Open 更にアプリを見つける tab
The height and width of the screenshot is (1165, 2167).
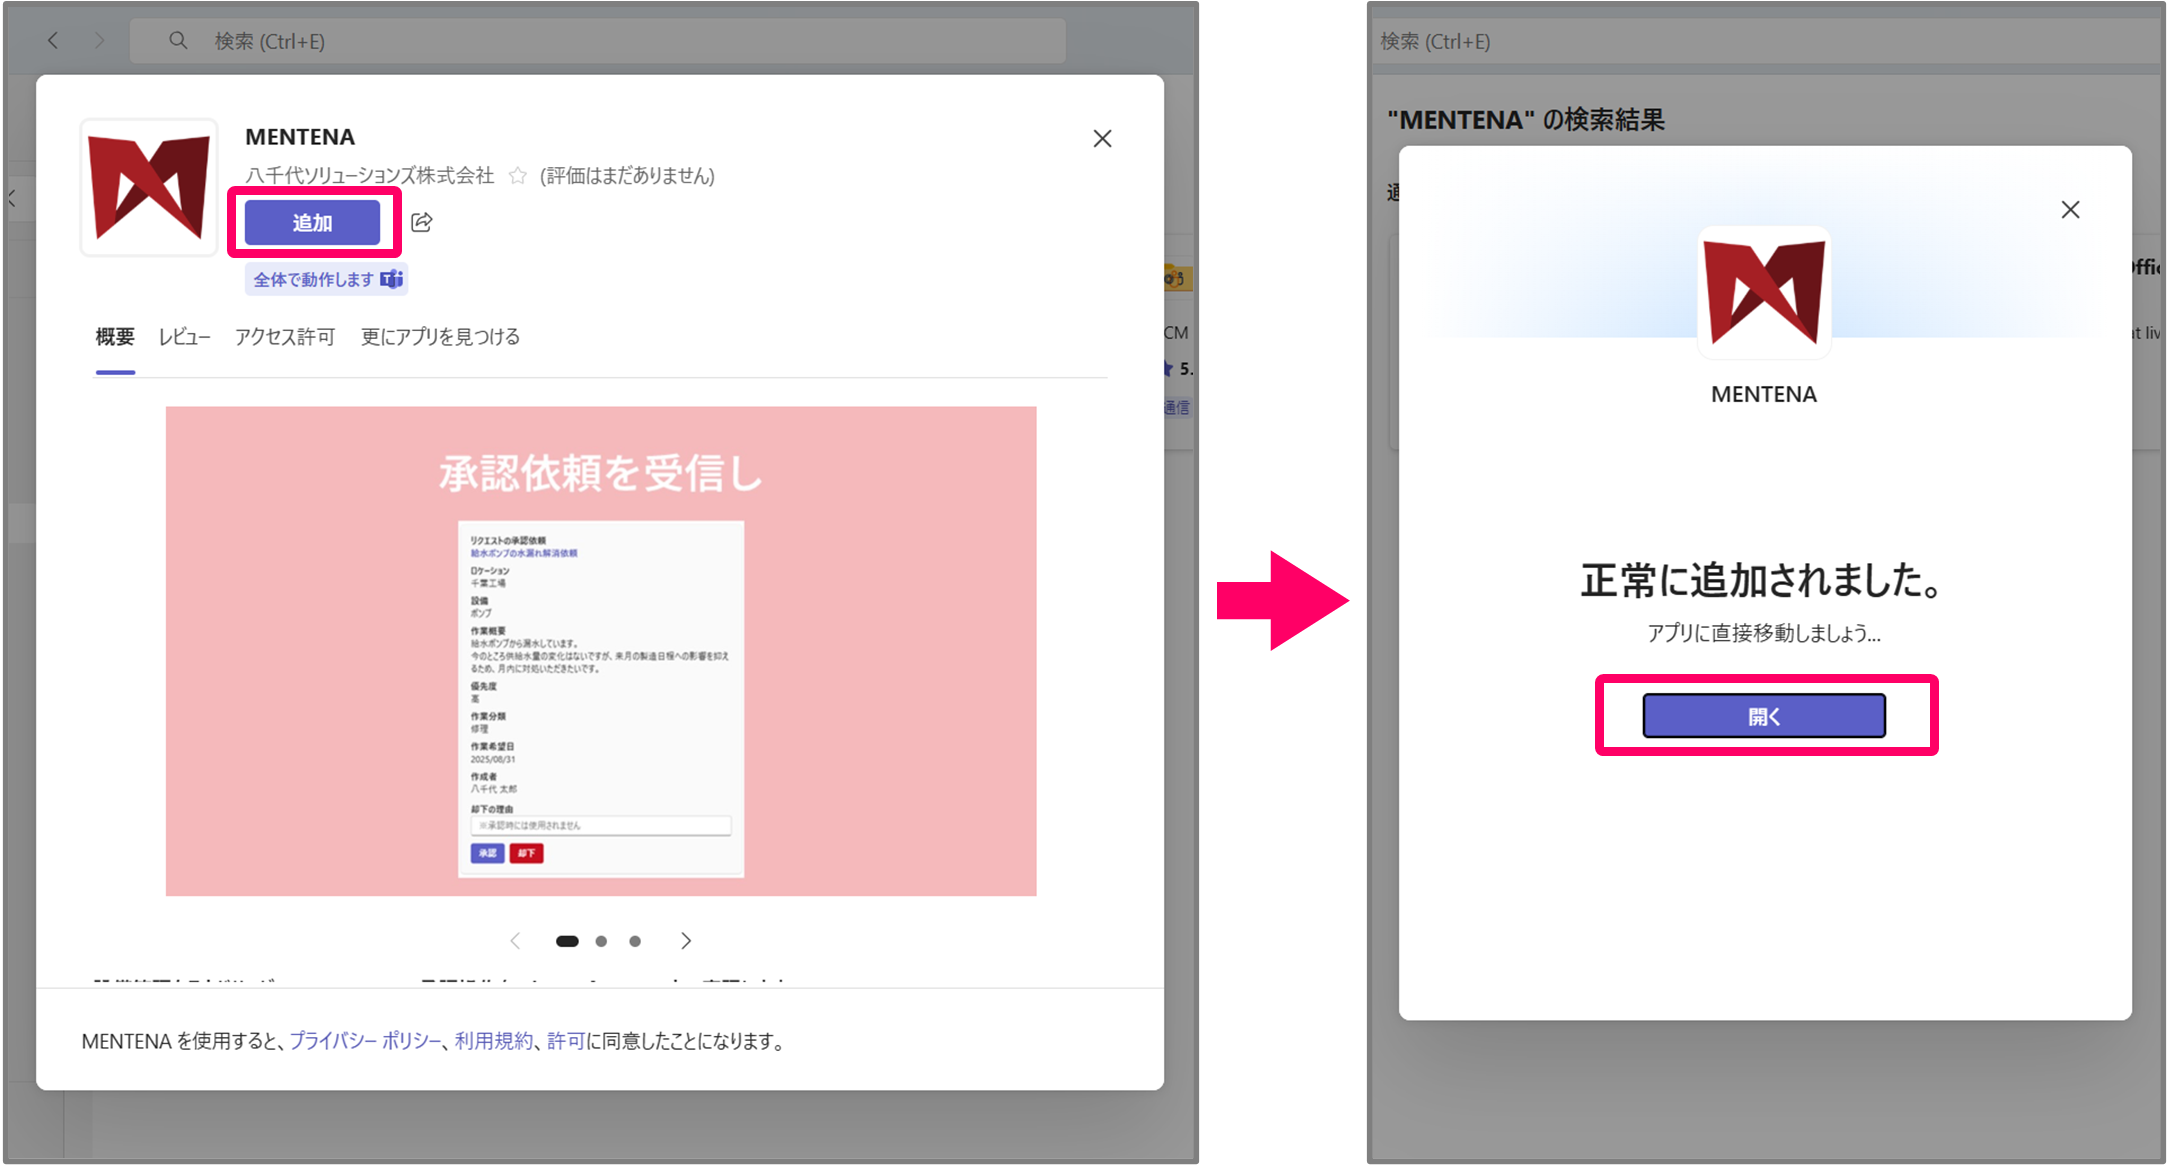440,337
